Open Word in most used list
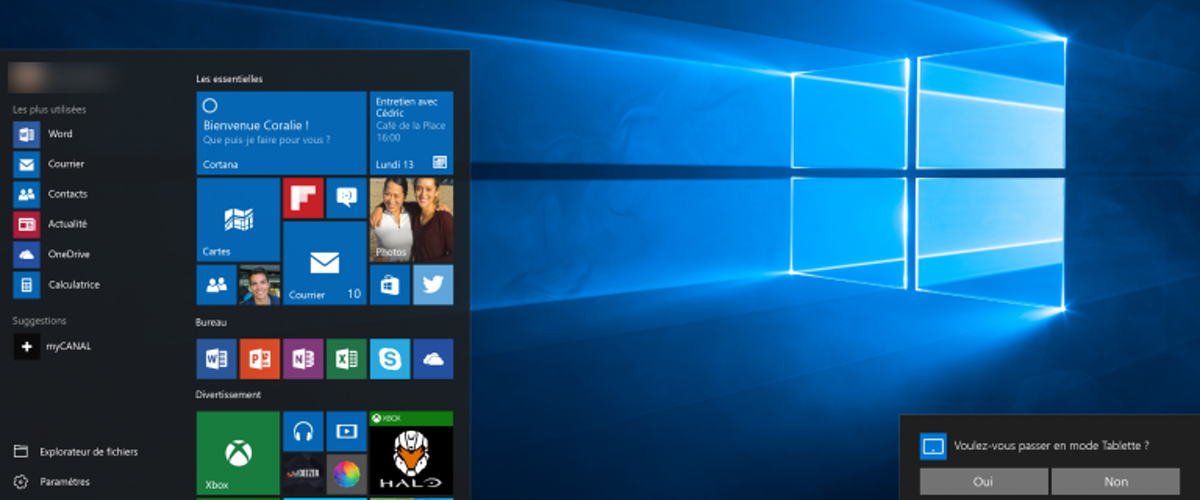This screenshot has width=1200, height=500. (x=43, y=134)
